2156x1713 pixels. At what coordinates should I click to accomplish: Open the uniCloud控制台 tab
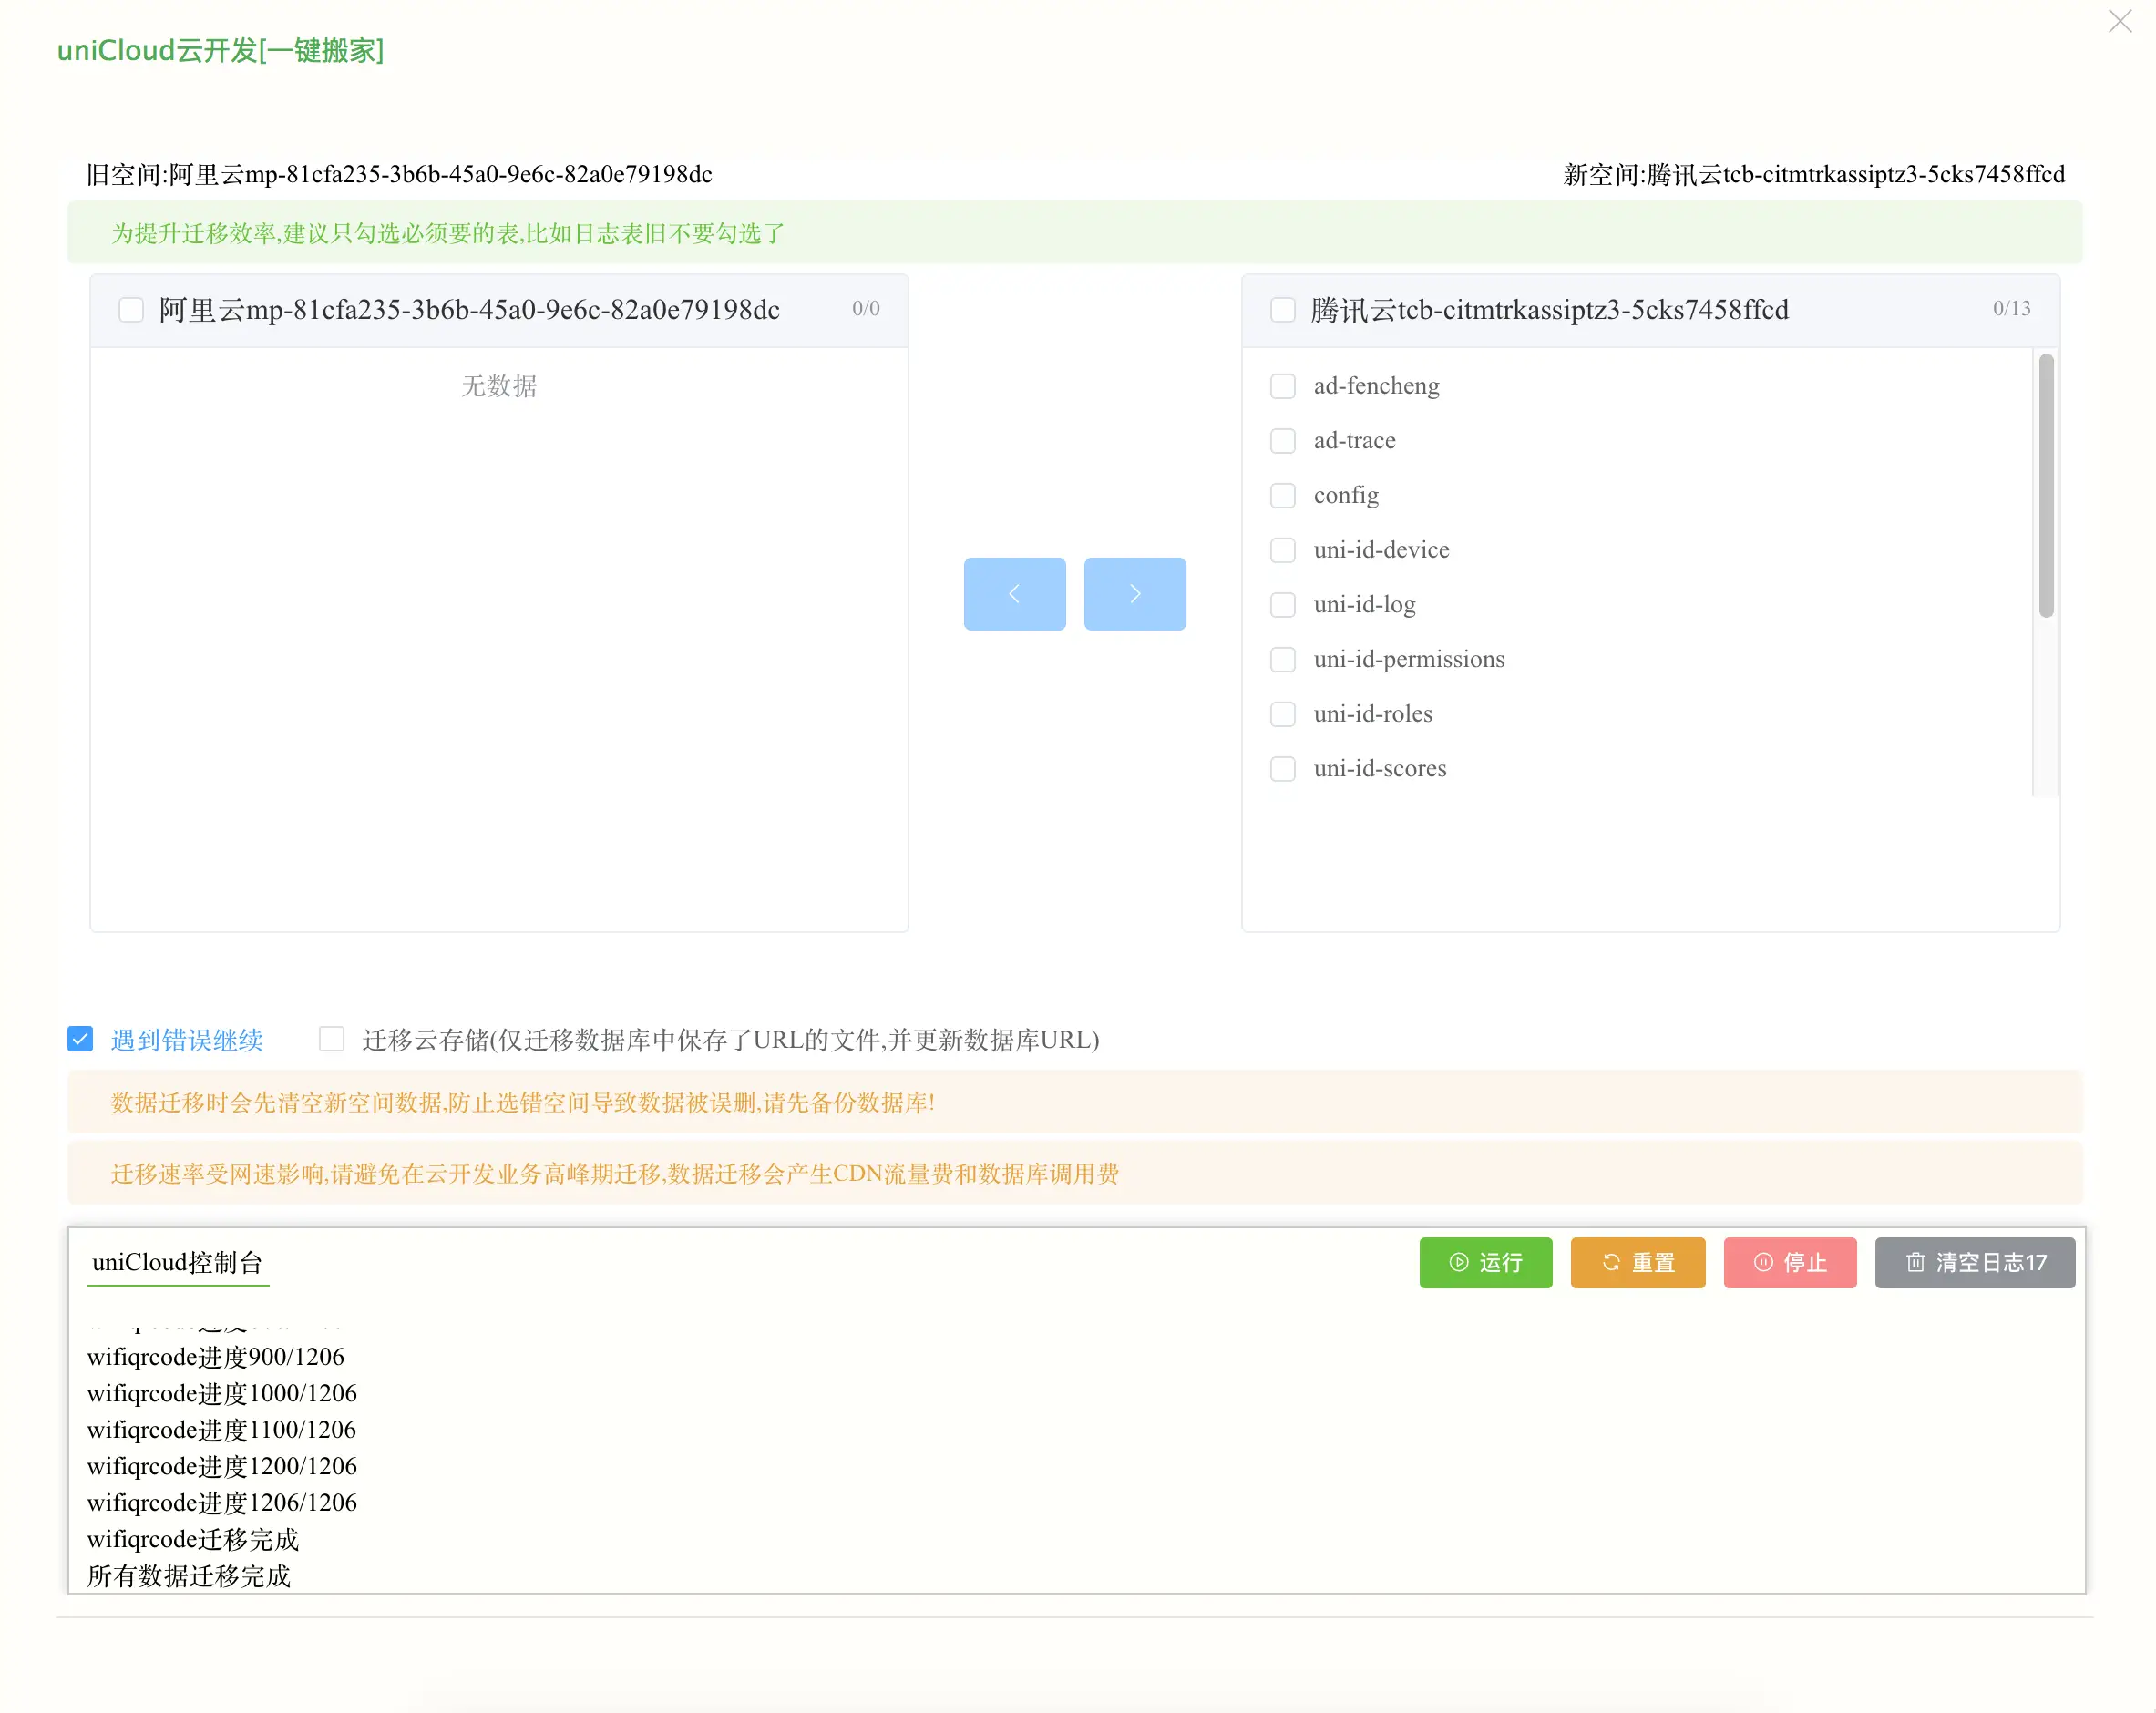[177, 1262]
